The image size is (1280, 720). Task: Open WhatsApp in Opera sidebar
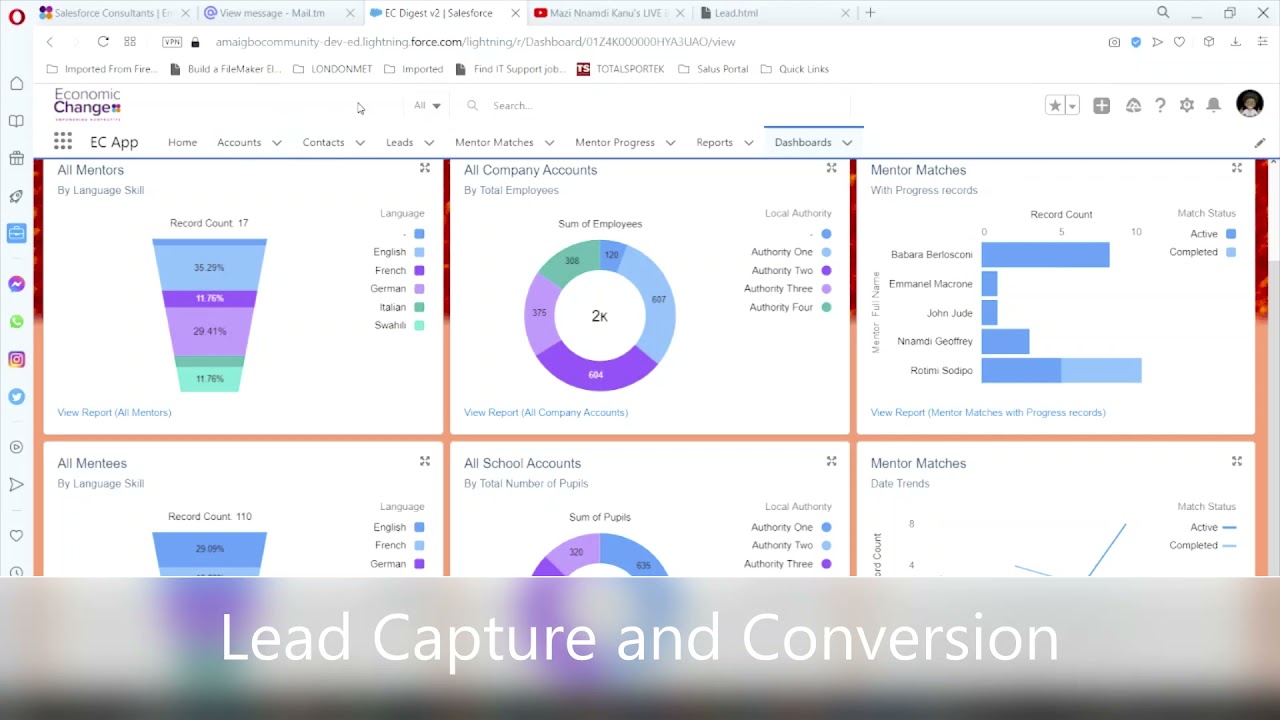(x=16, y=322)
